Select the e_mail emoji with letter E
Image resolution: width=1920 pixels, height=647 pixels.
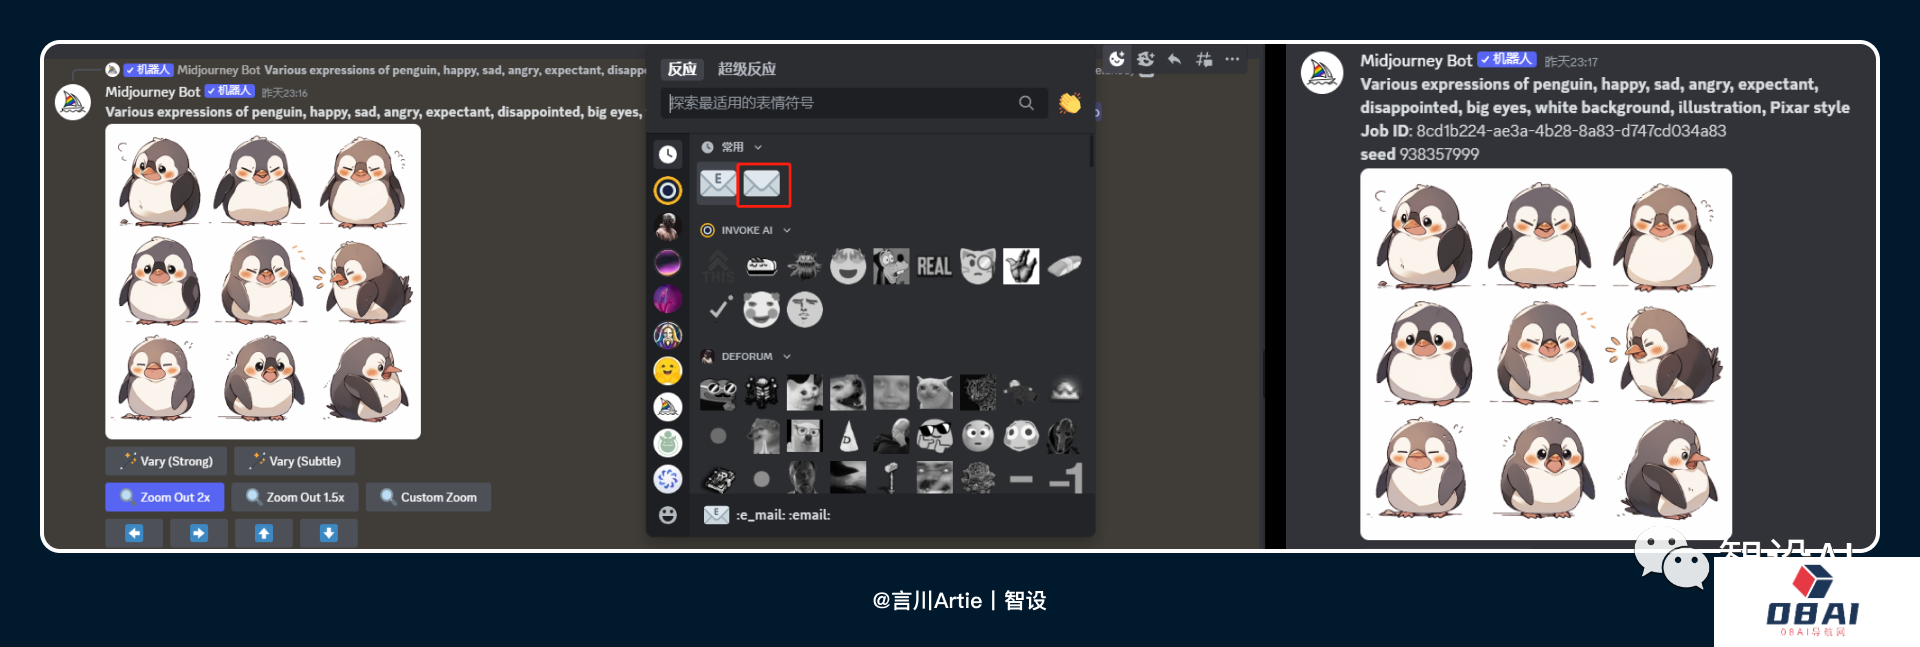(717, 184)
